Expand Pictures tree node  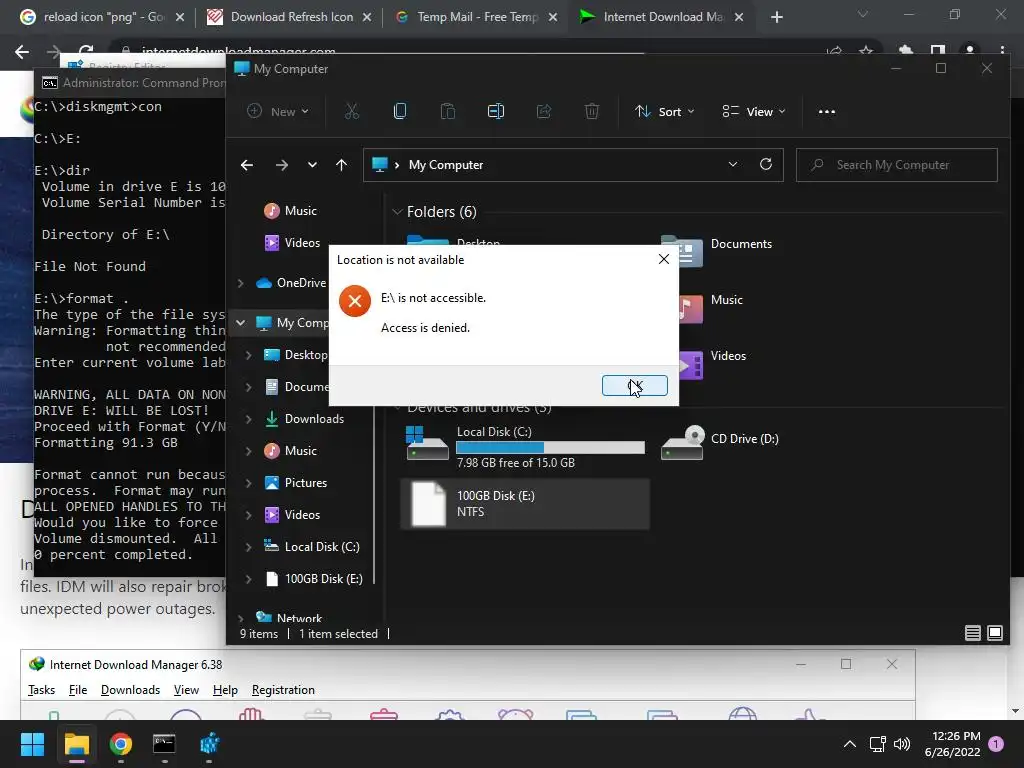coord(248,483)
